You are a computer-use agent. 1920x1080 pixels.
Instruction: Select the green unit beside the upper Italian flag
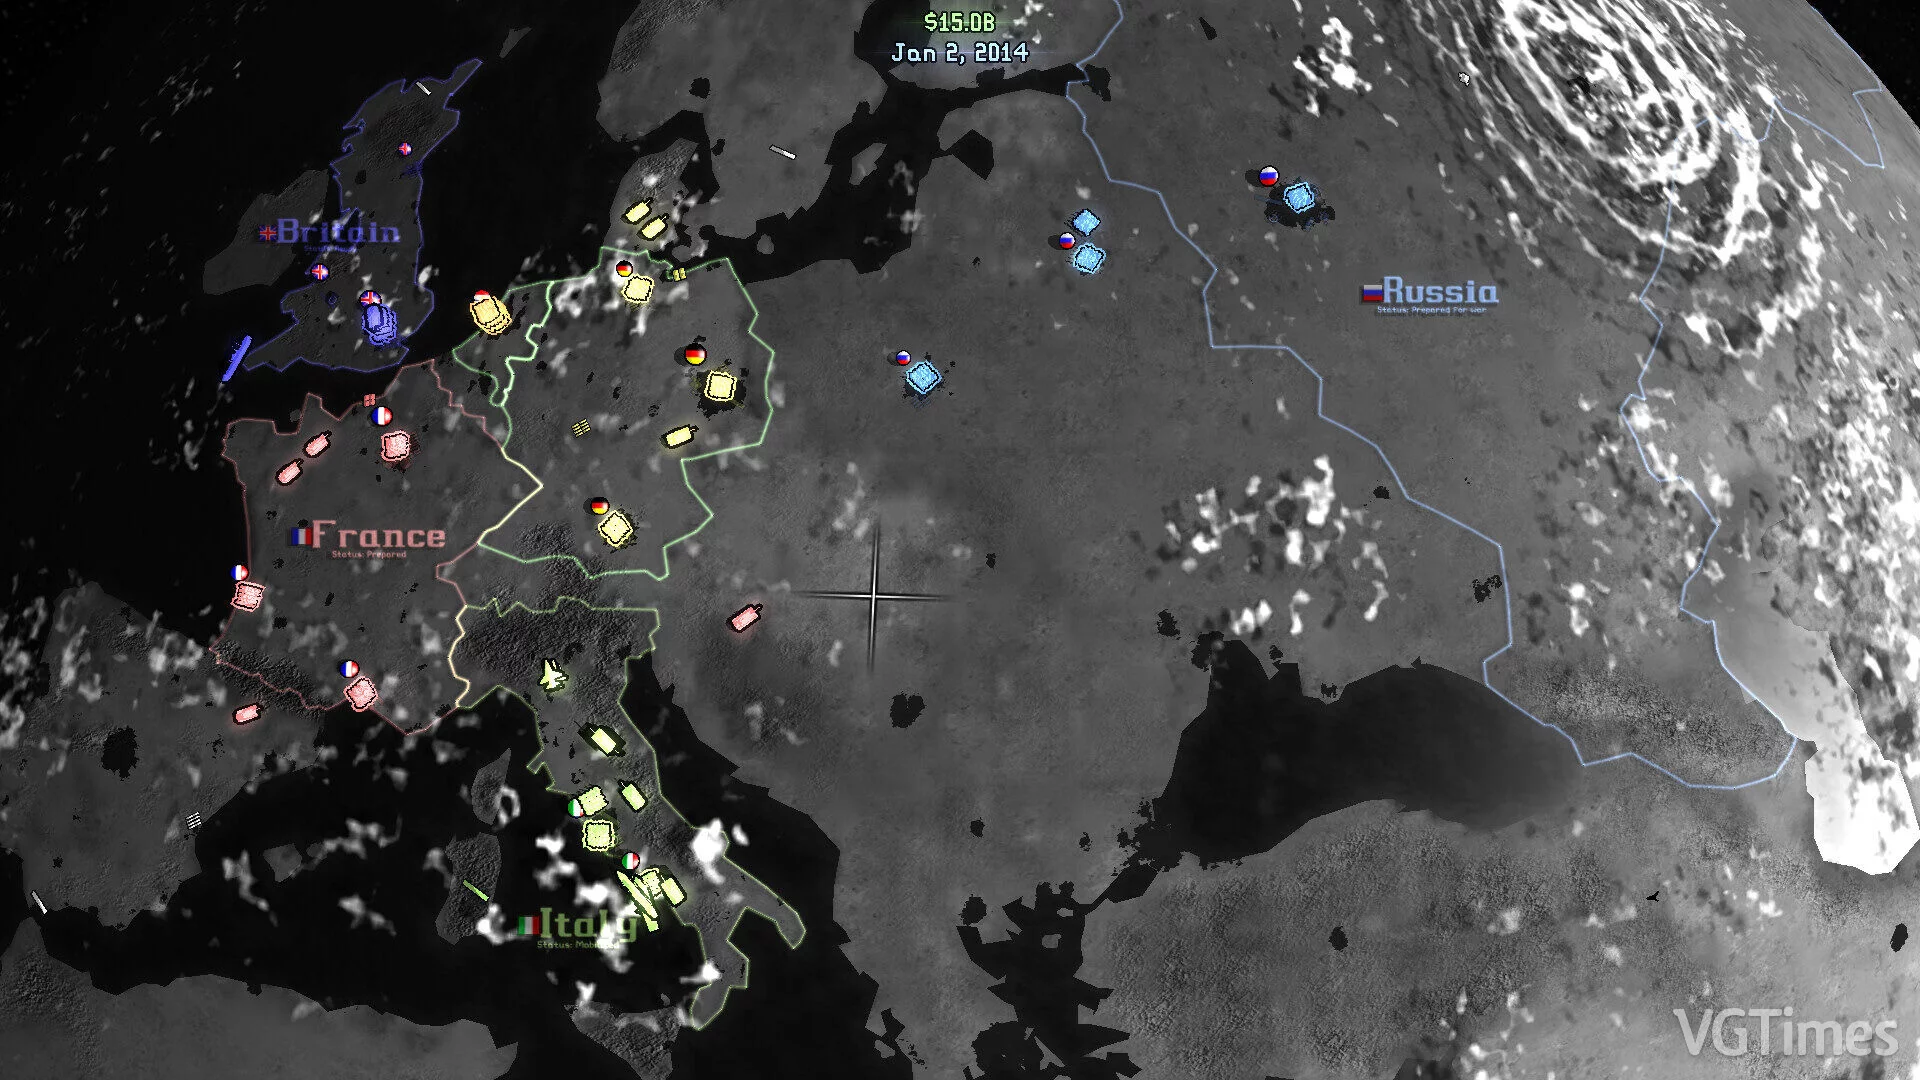(592, 800)
